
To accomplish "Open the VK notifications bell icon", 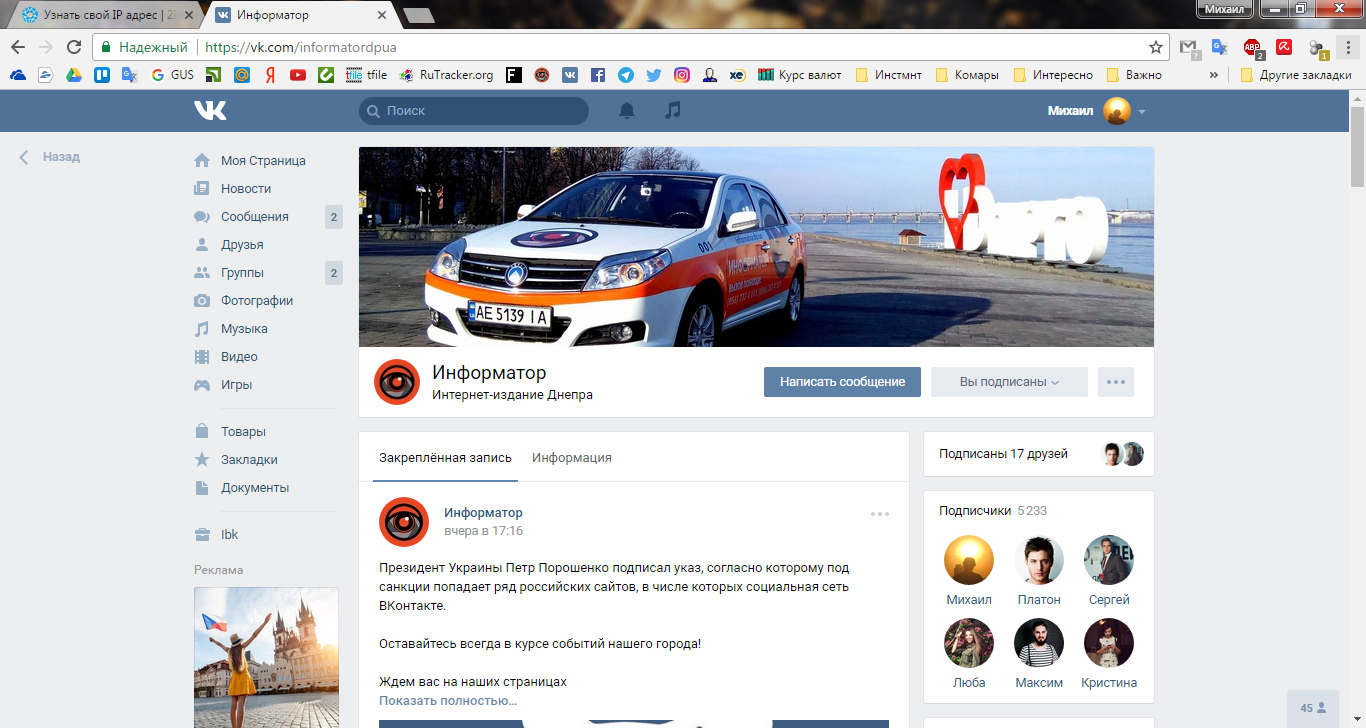I will 627,111.
